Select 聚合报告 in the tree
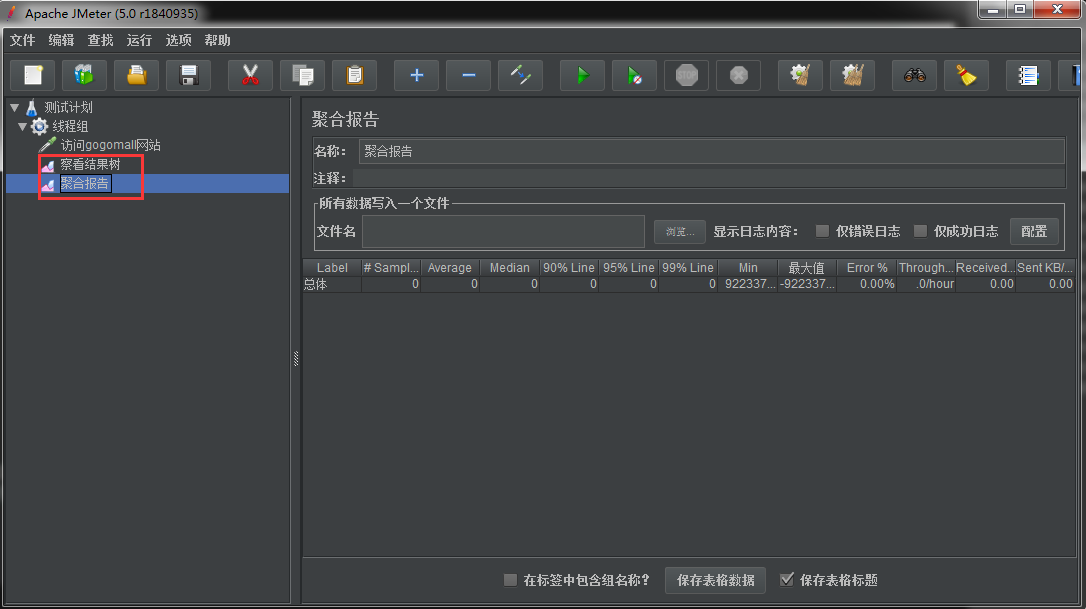This screenshot has height=609, width=1086. 84,184
